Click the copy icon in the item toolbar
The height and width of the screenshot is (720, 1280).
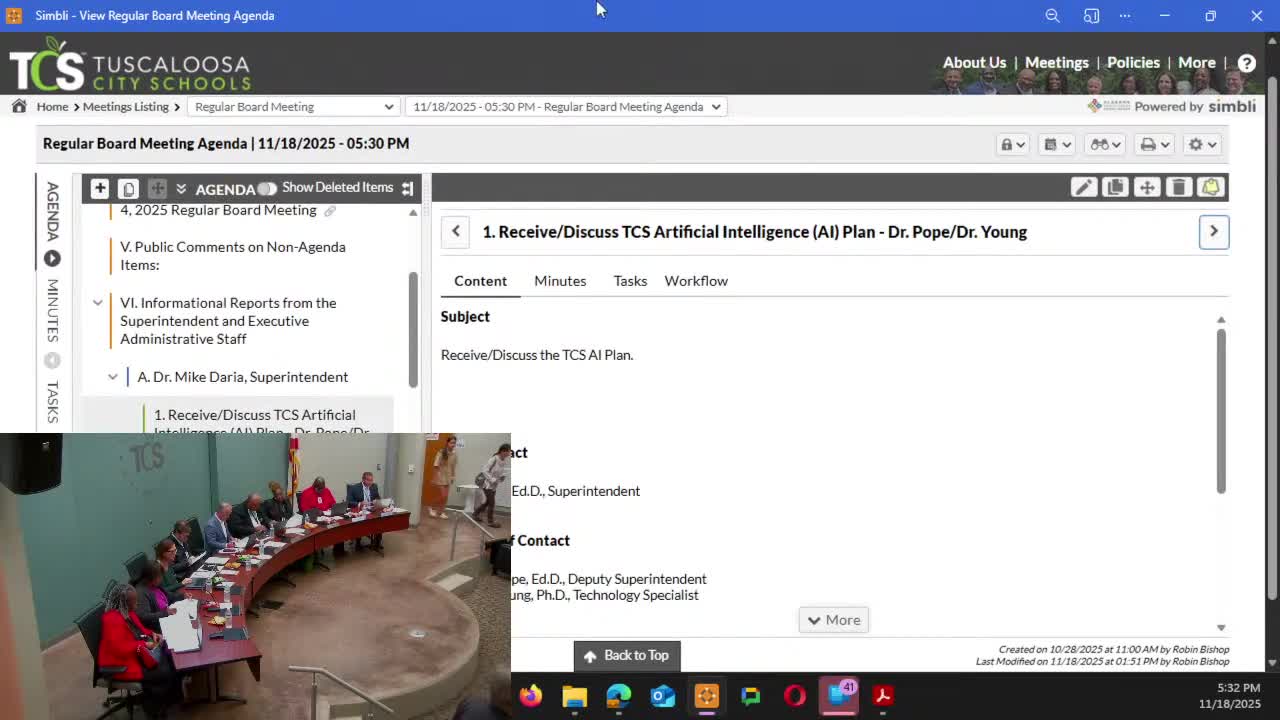[1116, 188]
